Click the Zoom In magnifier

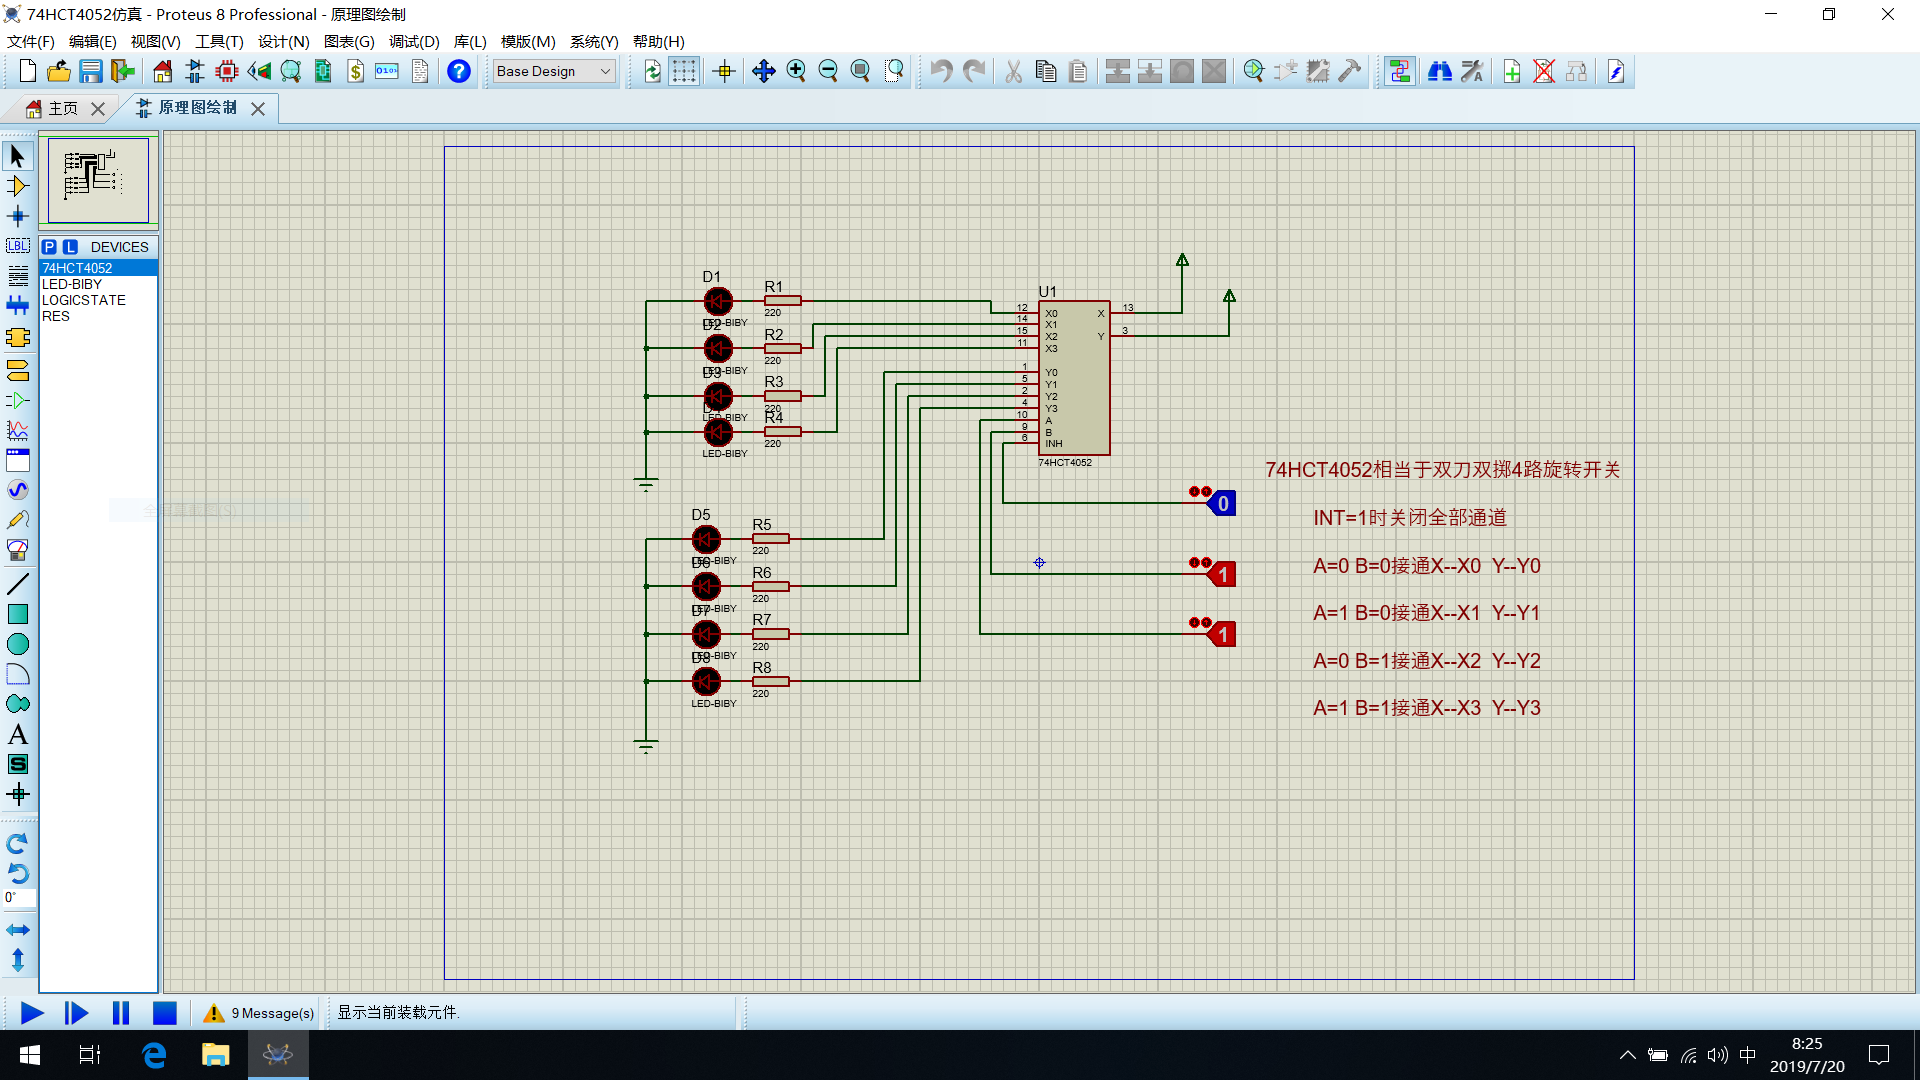click(x=796, y=71)
